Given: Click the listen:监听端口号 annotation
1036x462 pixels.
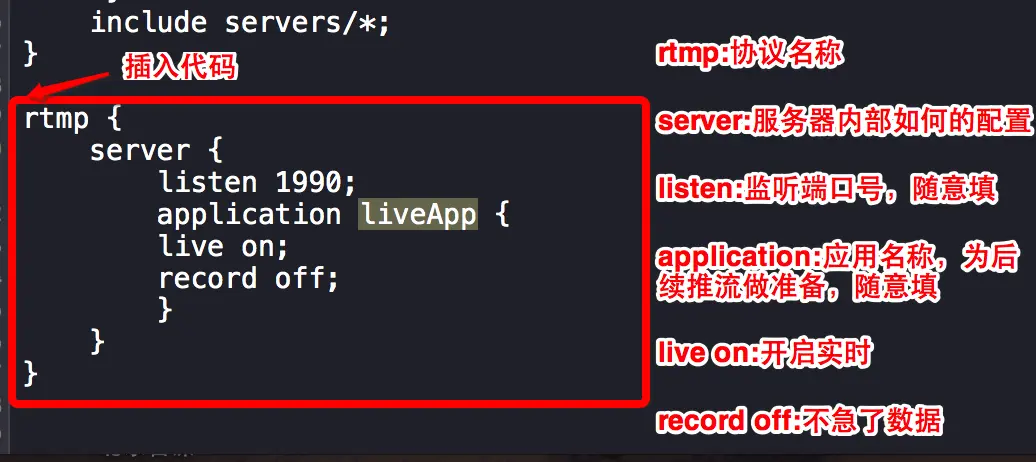Looking at the screenshot, I should [825, 190].
